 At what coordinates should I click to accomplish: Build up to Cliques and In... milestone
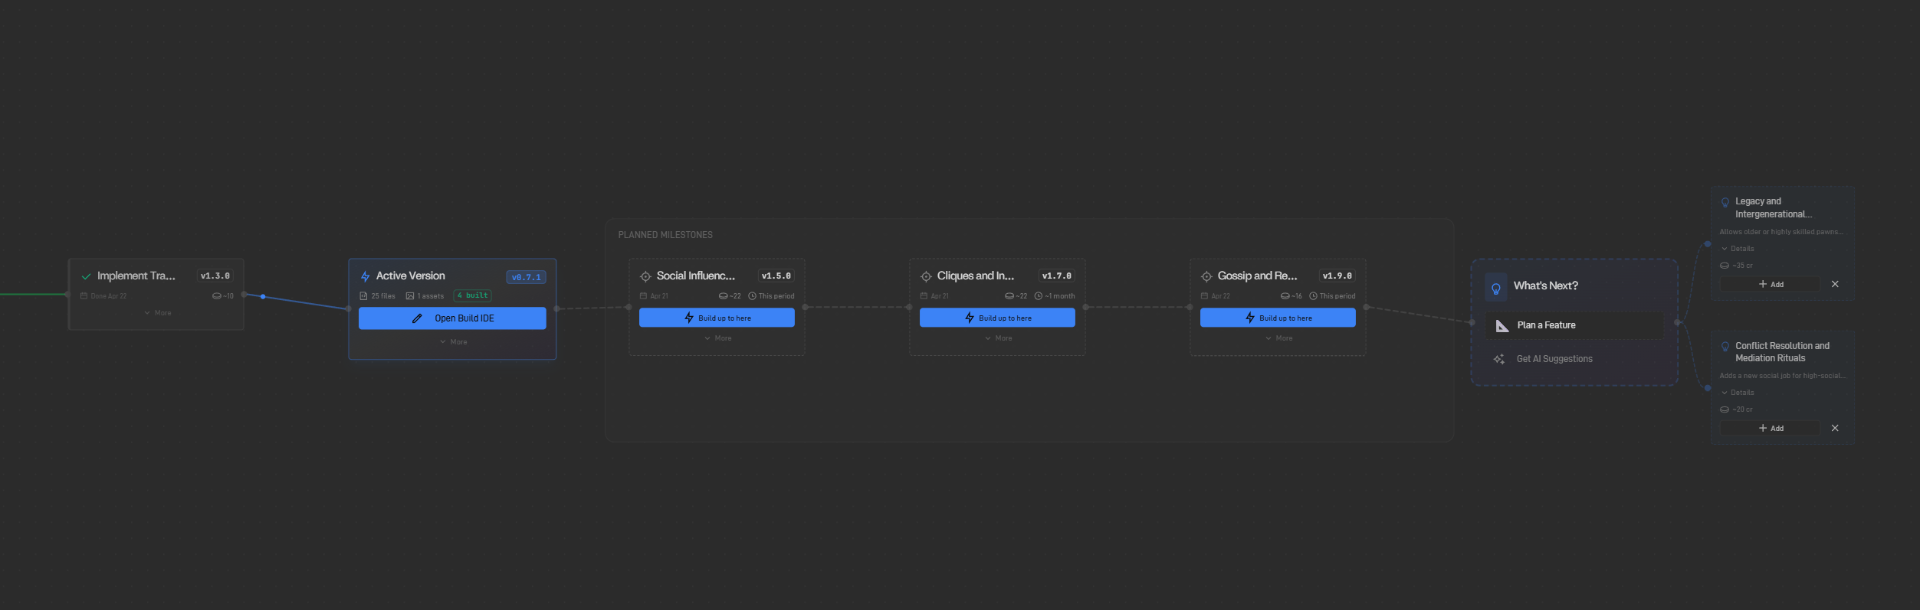tap(997, 318)
